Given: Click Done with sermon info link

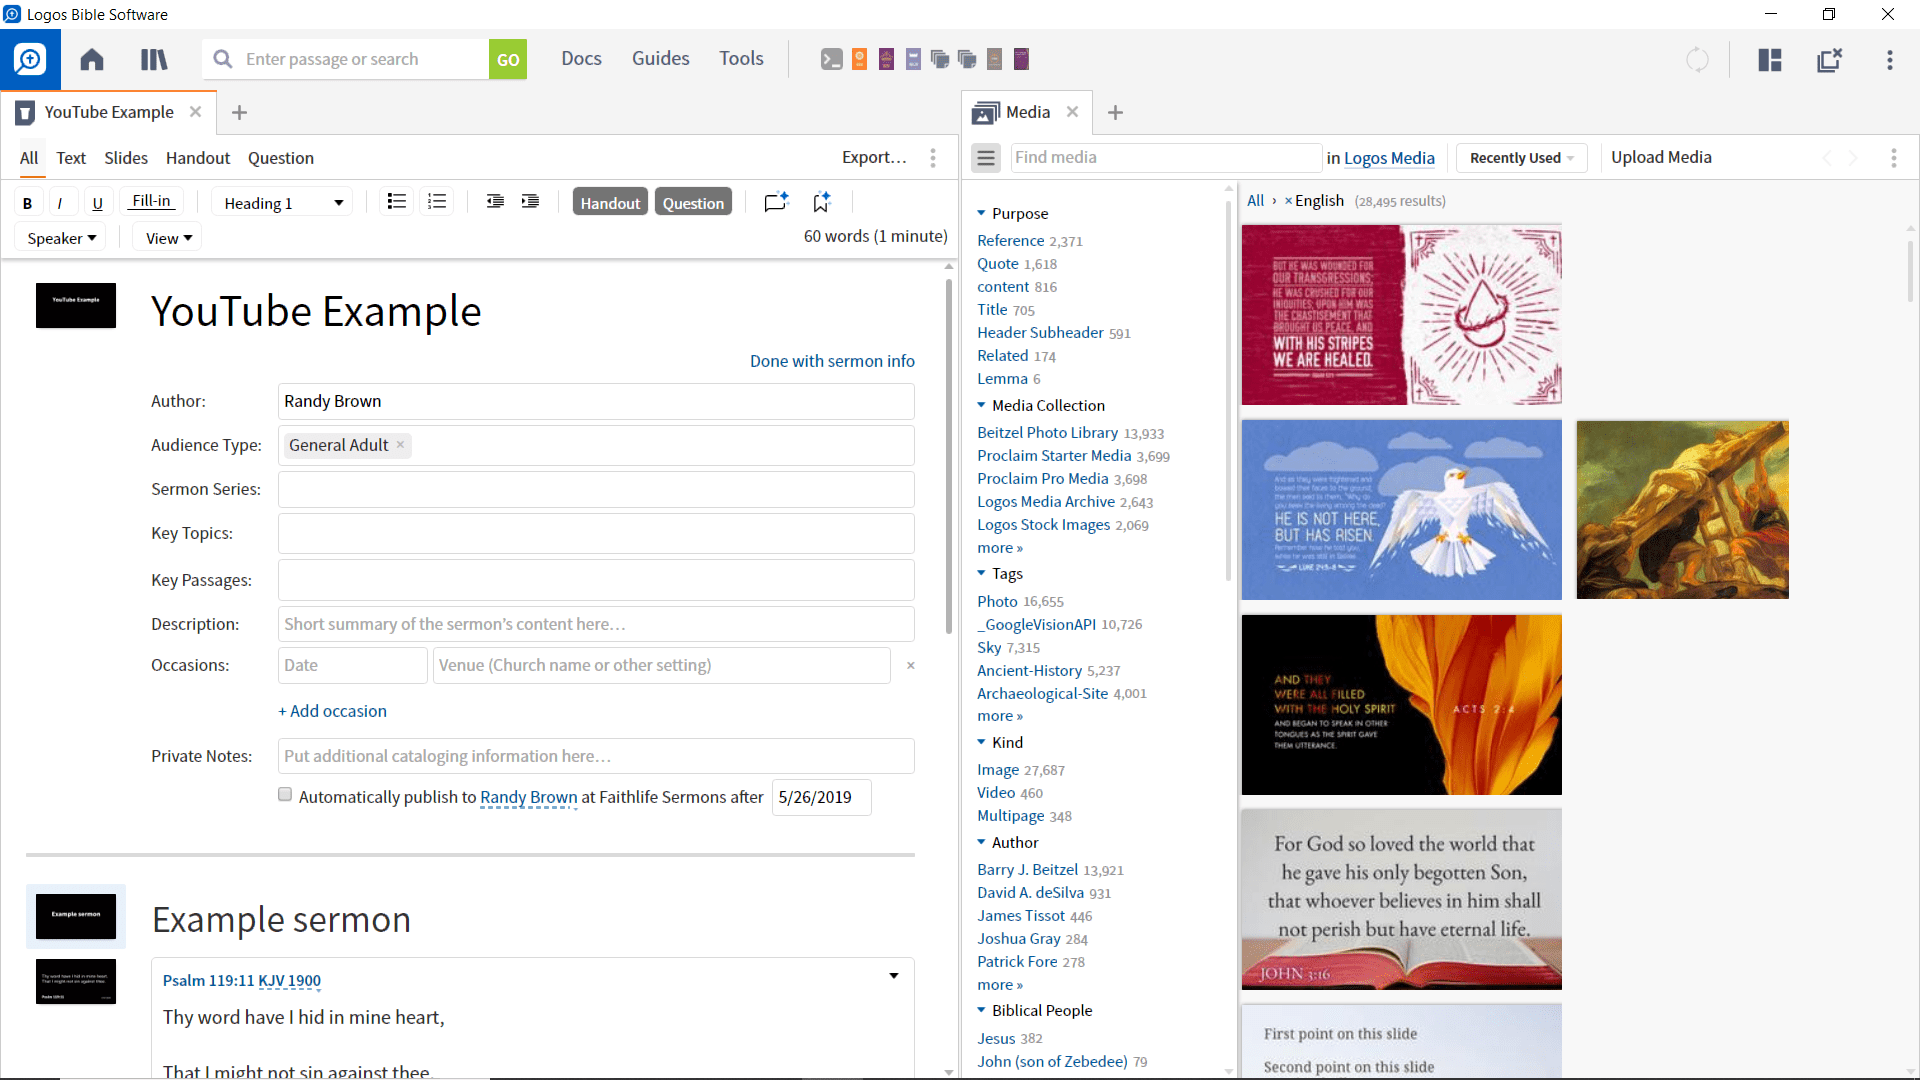Looking at the screenshot, I should click(x=832, y=361).
